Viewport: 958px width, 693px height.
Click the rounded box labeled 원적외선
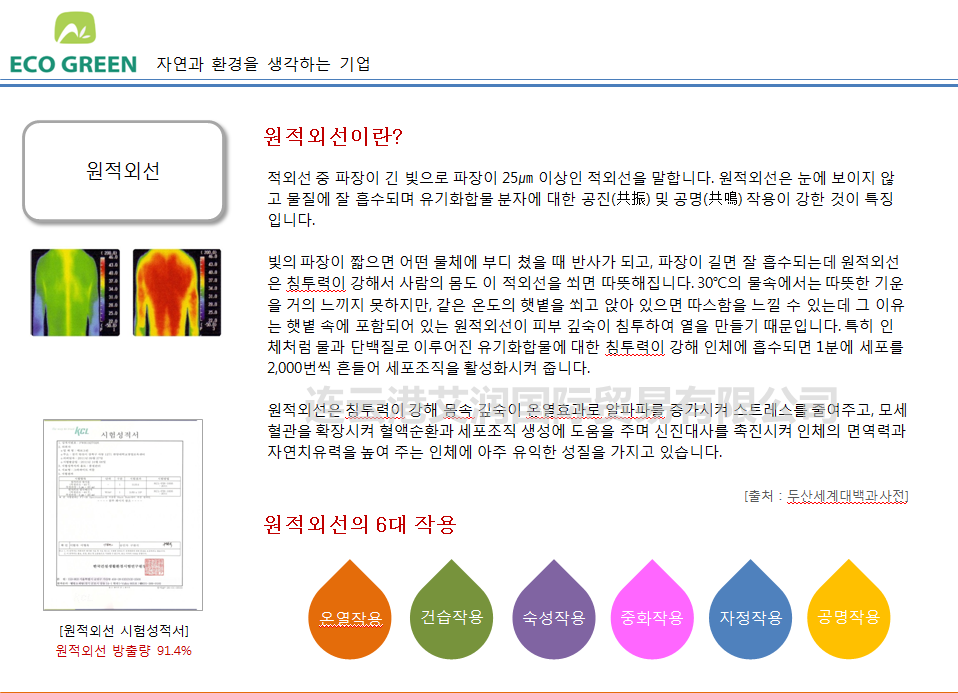pyautogui.click(x=123, y=170)
